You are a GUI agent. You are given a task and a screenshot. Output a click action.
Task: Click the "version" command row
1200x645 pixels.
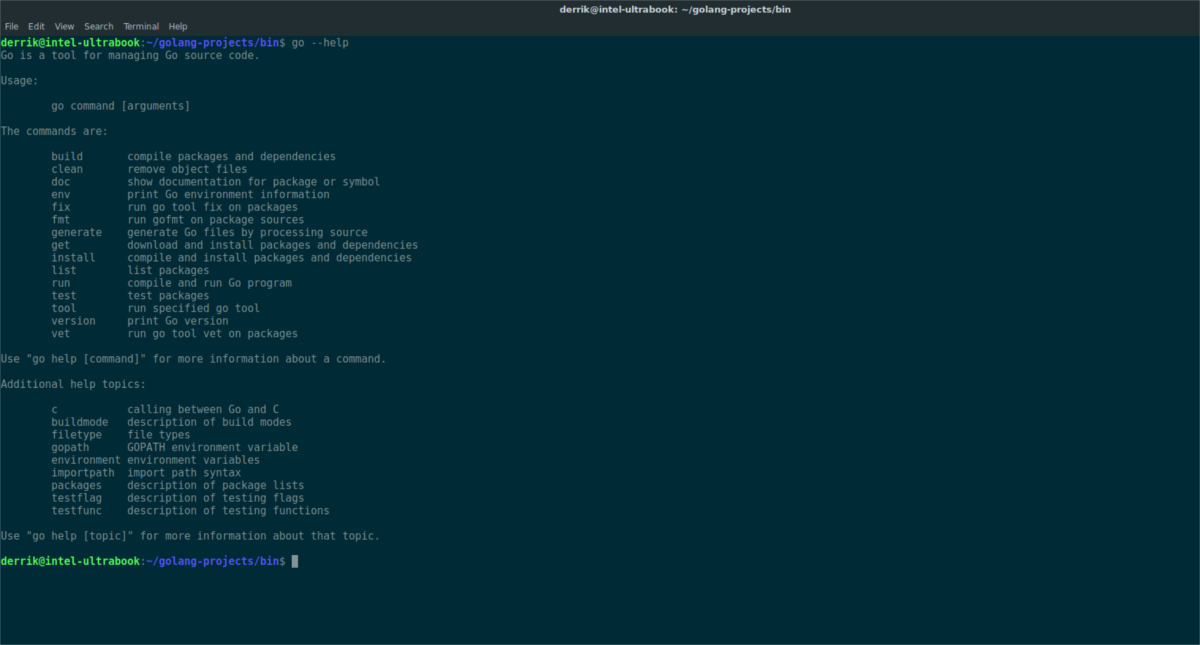(139, 321)
